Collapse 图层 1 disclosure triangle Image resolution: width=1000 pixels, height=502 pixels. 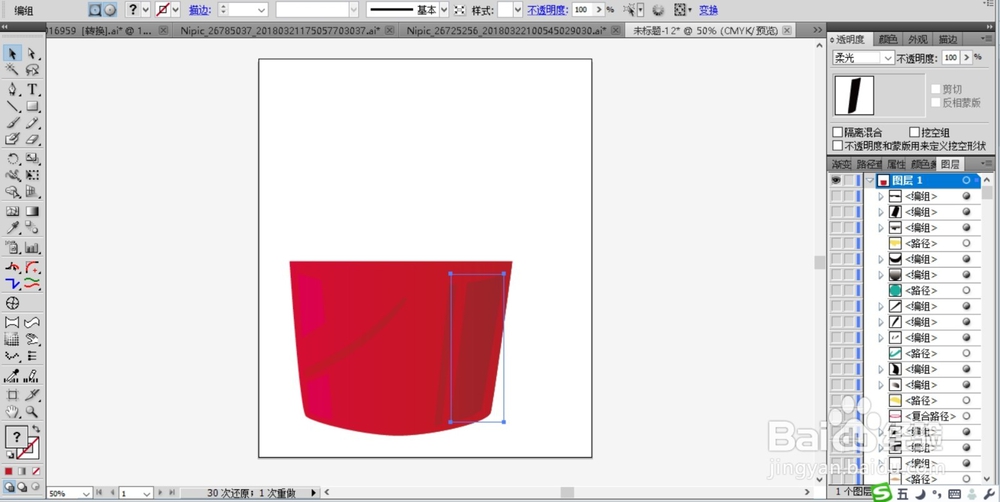pyautogui.click(x=870, y=181)
